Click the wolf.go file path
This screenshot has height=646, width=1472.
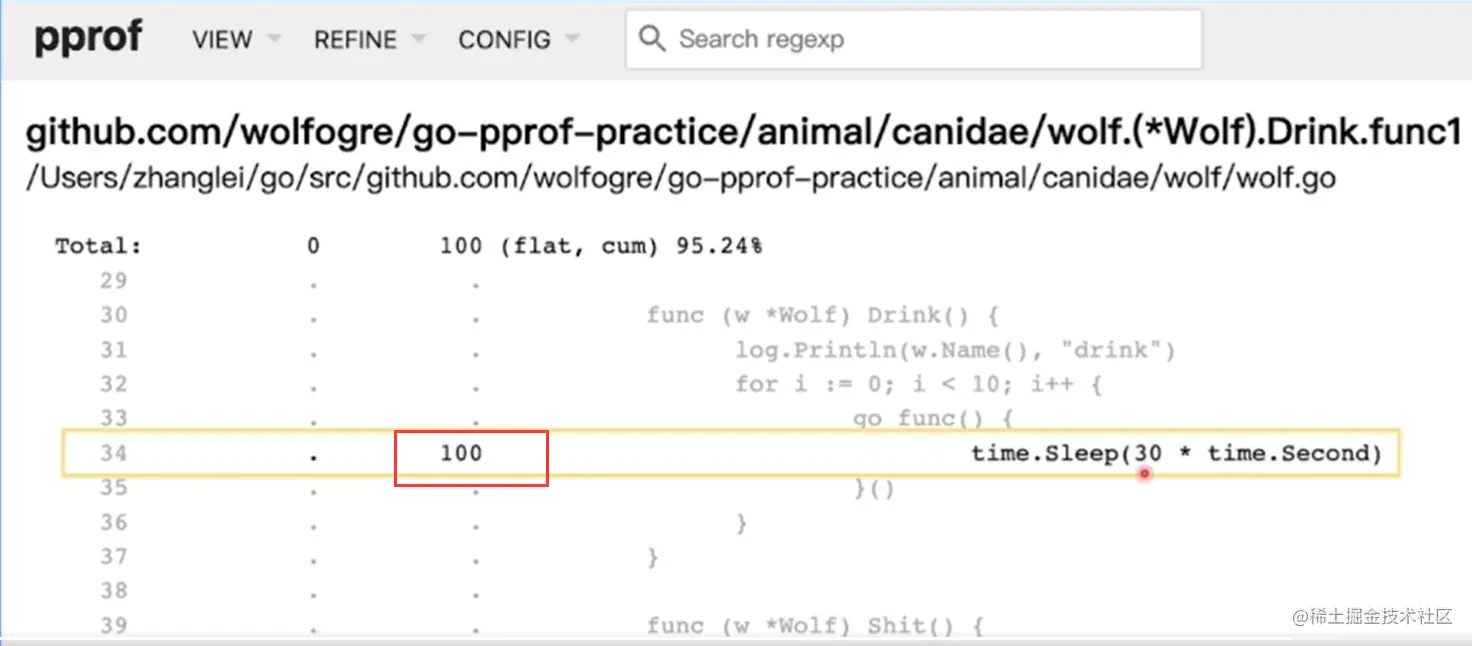click(x=681, y=179)
